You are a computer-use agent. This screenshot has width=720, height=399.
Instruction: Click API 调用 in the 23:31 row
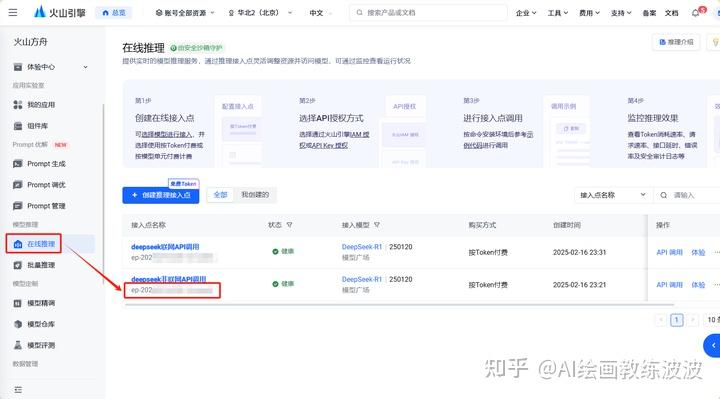(x=669, y=253)
